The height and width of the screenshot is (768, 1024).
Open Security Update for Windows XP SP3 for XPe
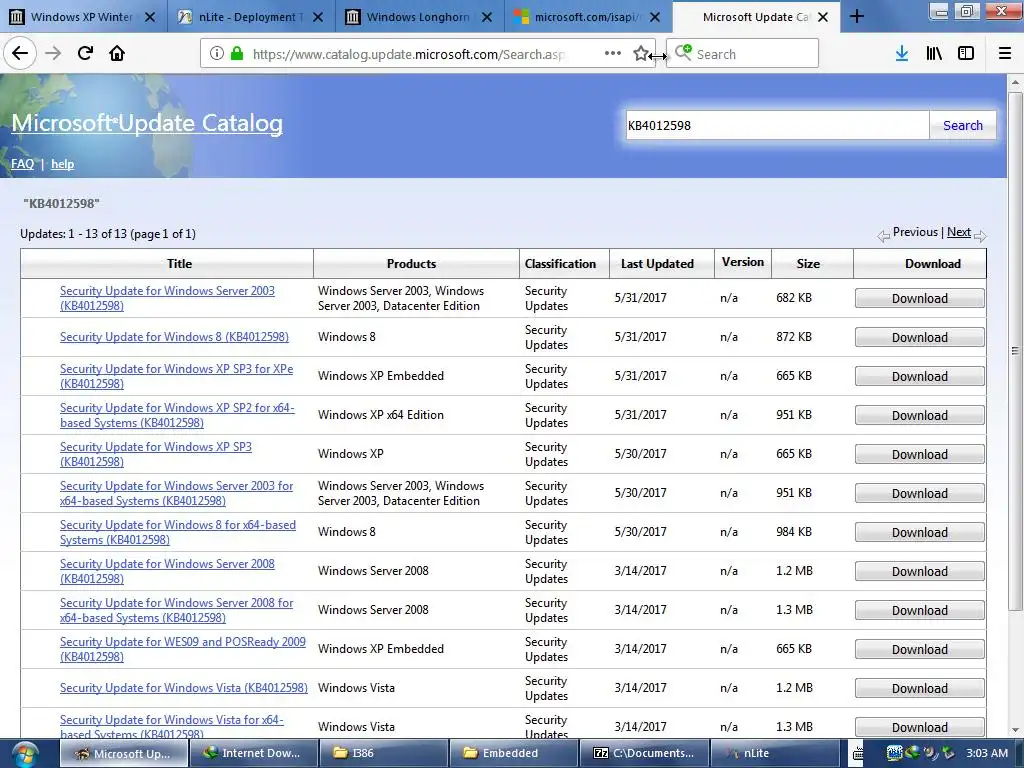pyautogui.click(x=176, y=376)
